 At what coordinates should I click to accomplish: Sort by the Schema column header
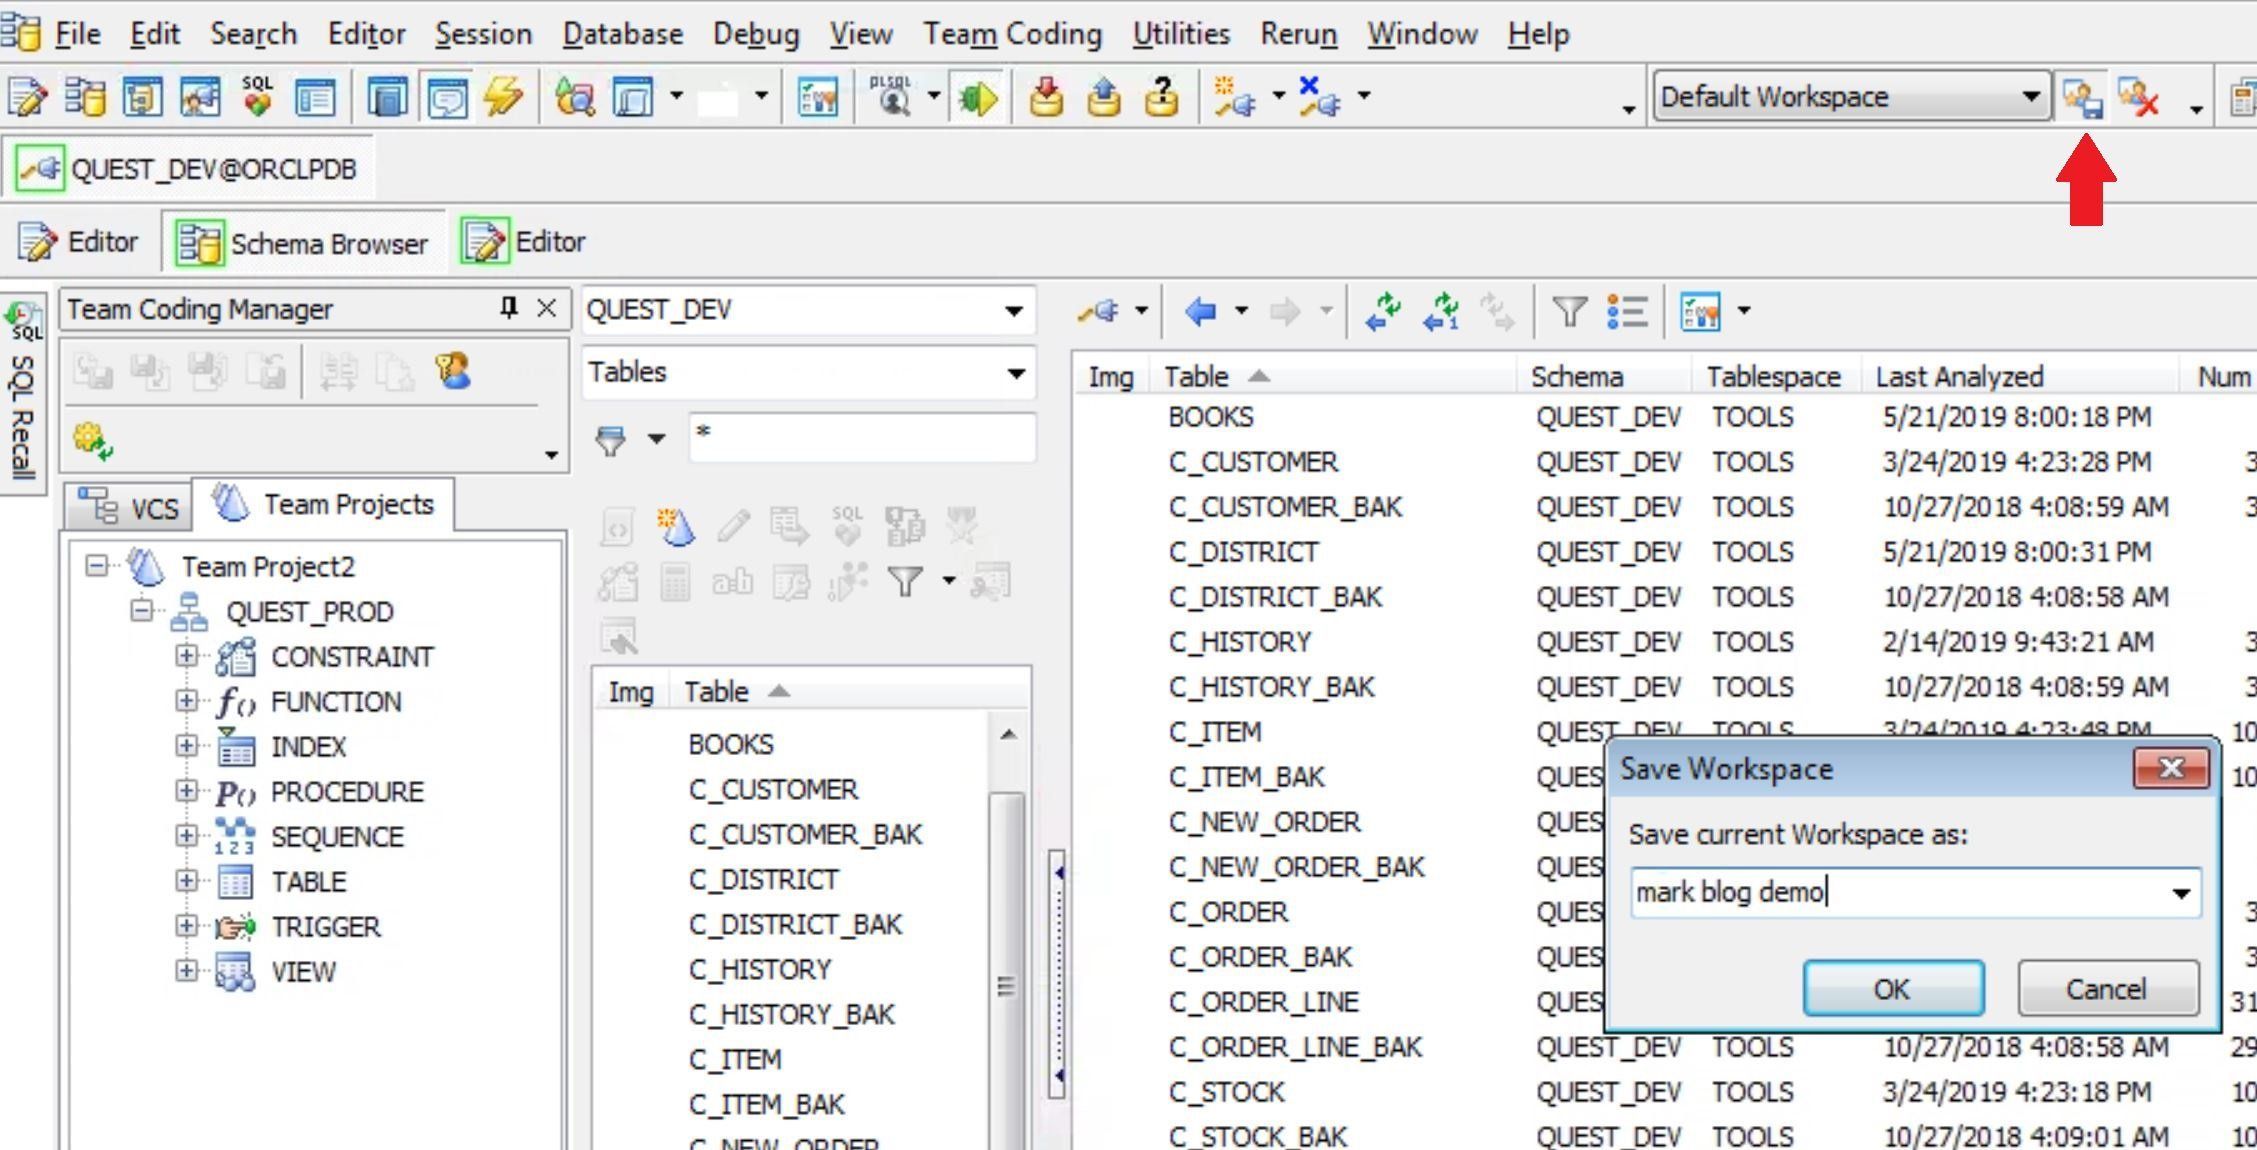tap(1605, 377)
